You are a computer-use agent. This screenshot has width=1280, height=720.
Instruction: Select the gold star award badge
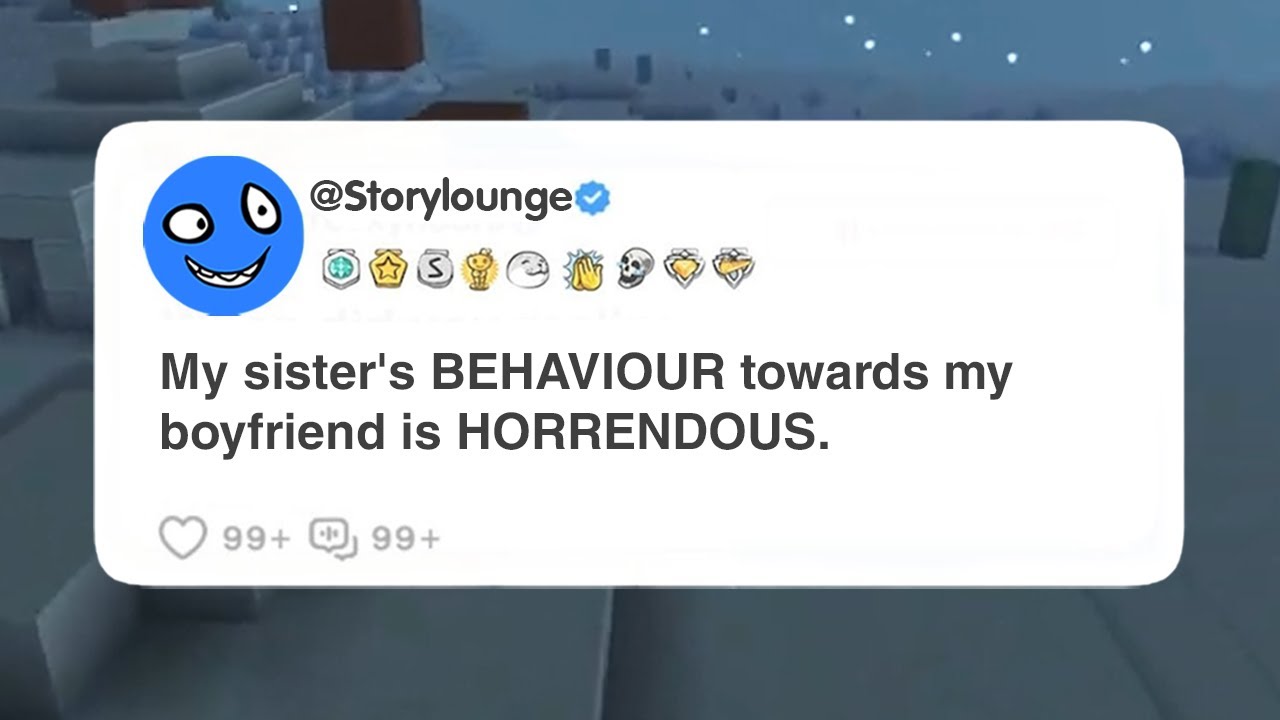point(386,268)
